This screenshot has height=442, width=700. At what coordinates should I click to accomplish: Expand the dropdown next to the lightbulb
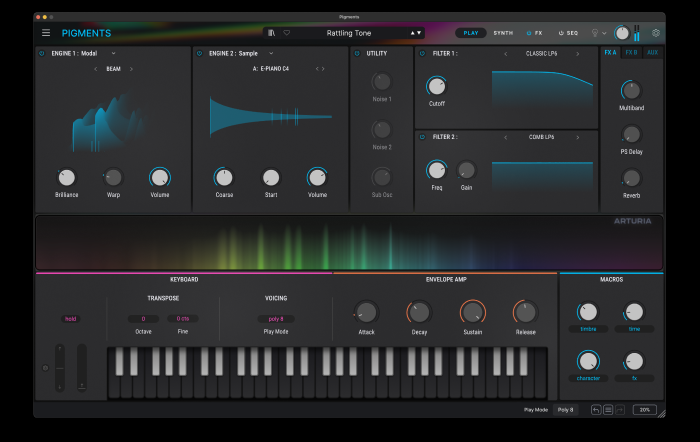point(604,33)
